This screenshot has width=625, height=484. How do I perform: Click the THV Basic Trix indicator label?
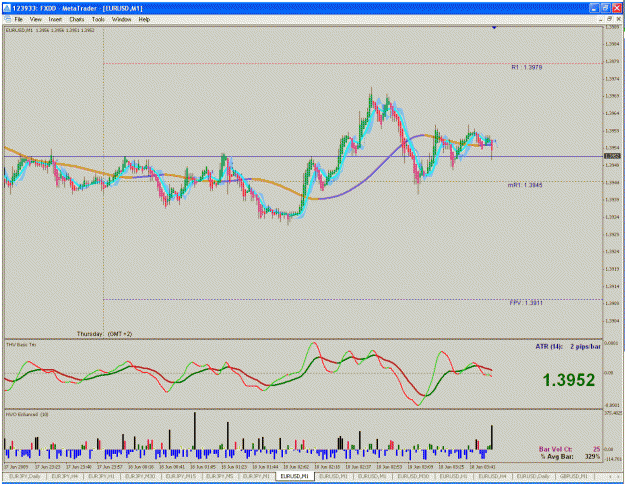[x=21, y=344]
